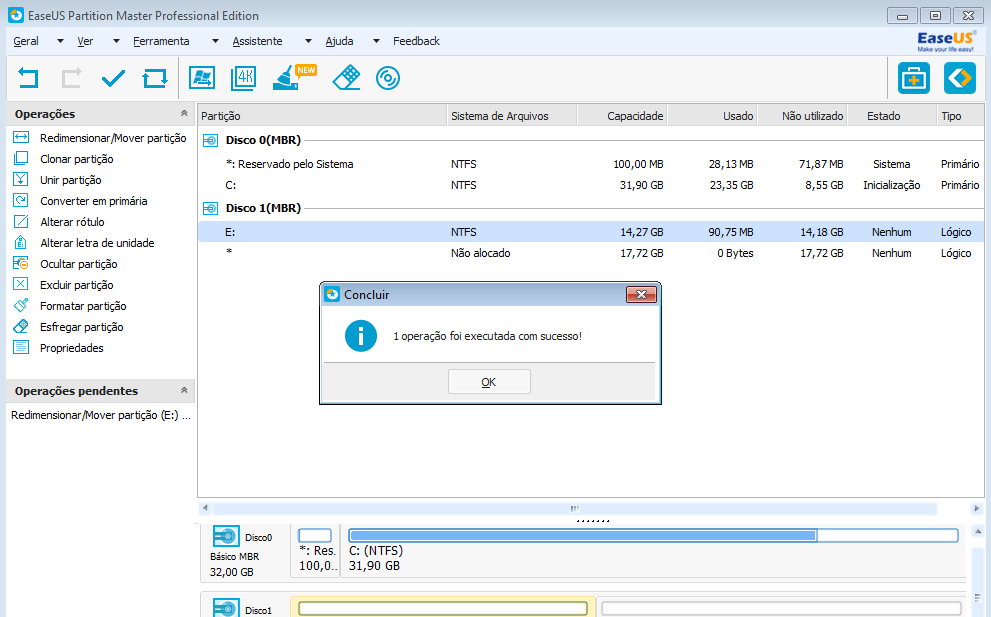This screenshot has width=991, height=617.
Task: Open the Ajuda menu dropdown arrow
Action: pos(377,41)
